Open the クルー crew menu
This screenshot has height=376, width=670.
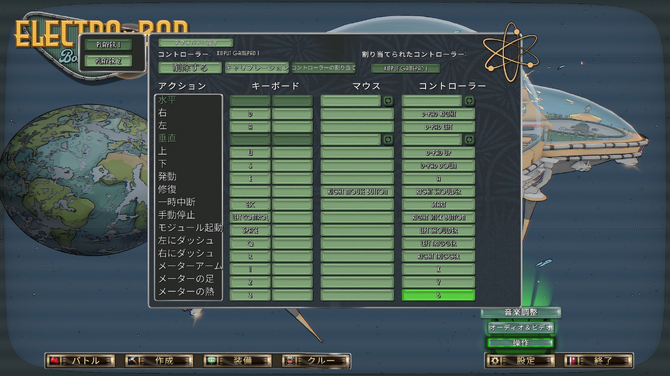[x=316, y=361]
